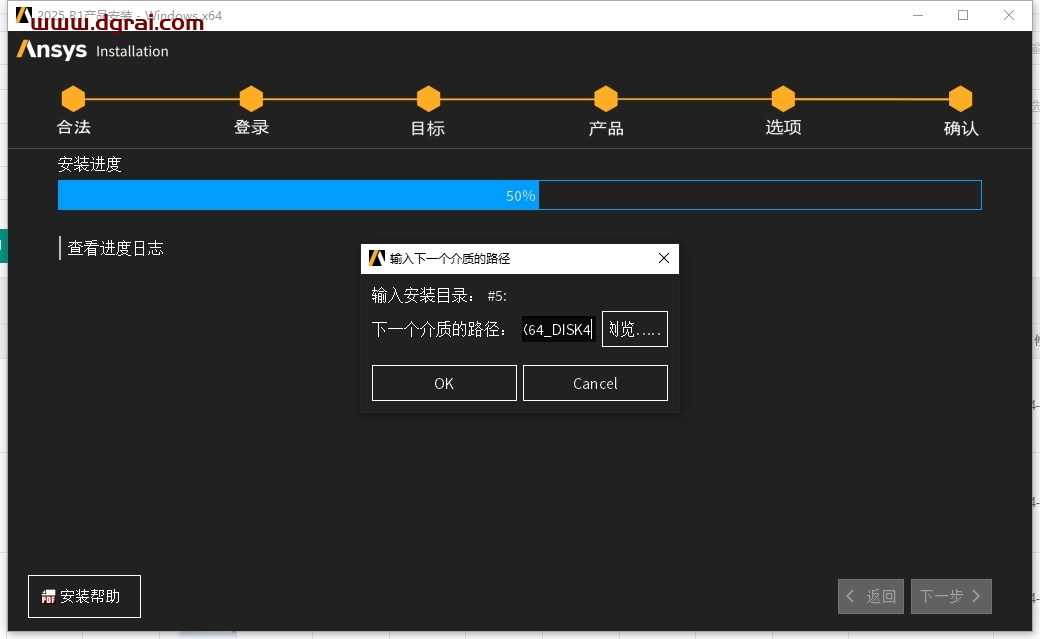Select the 选项 step hexagon
Image resolution: width=1040 pixels, height=639 pixels.
[783, 99]
